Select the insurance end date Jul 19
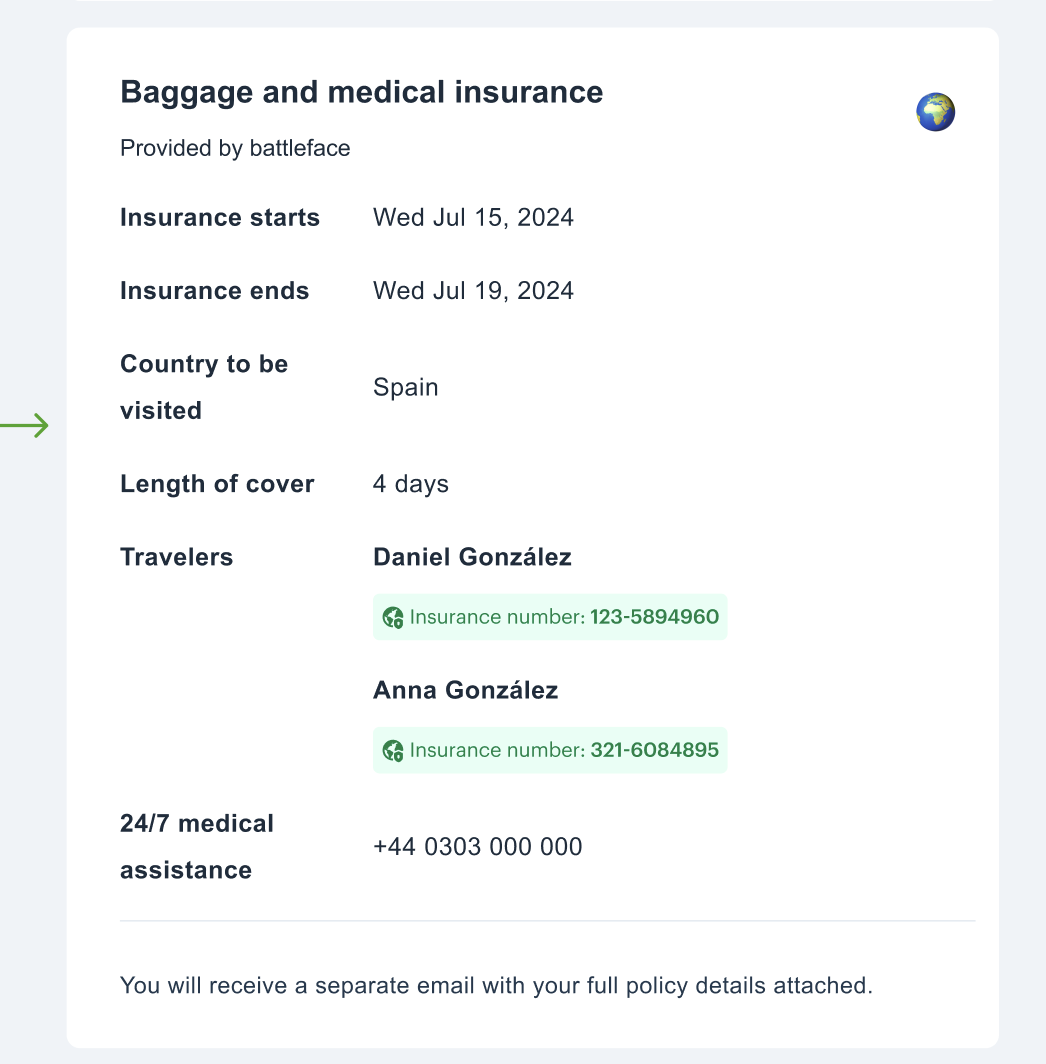 pos(473,291)
